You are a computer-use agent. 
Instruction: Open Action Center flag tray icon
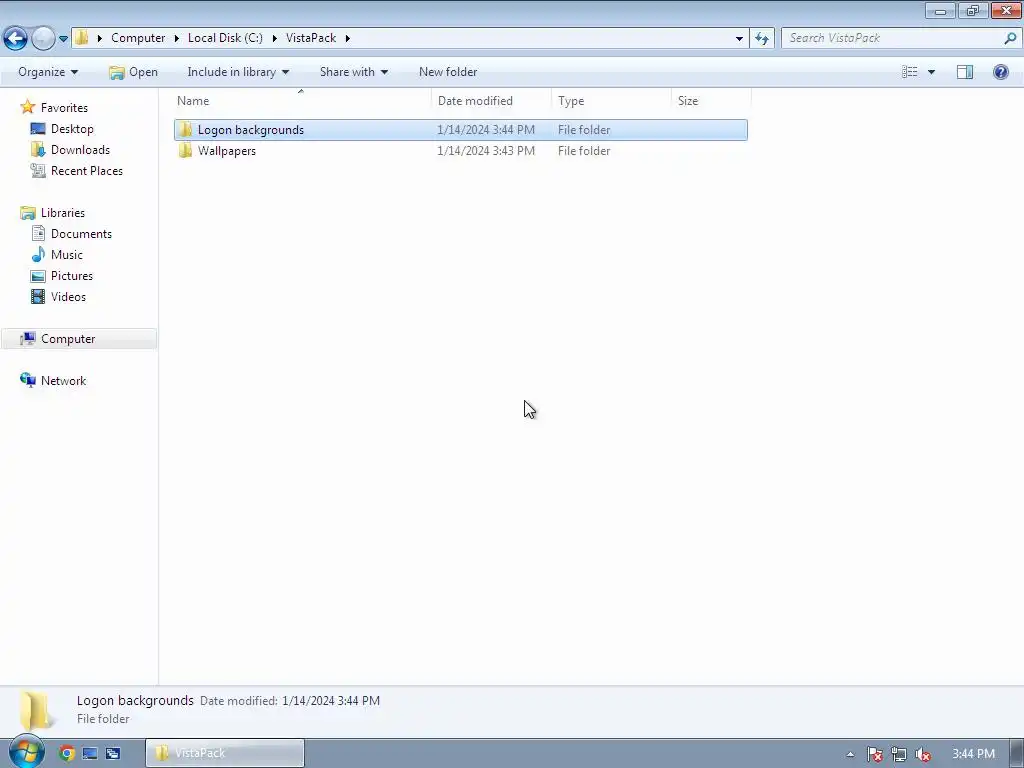click(x=875, y=754)
